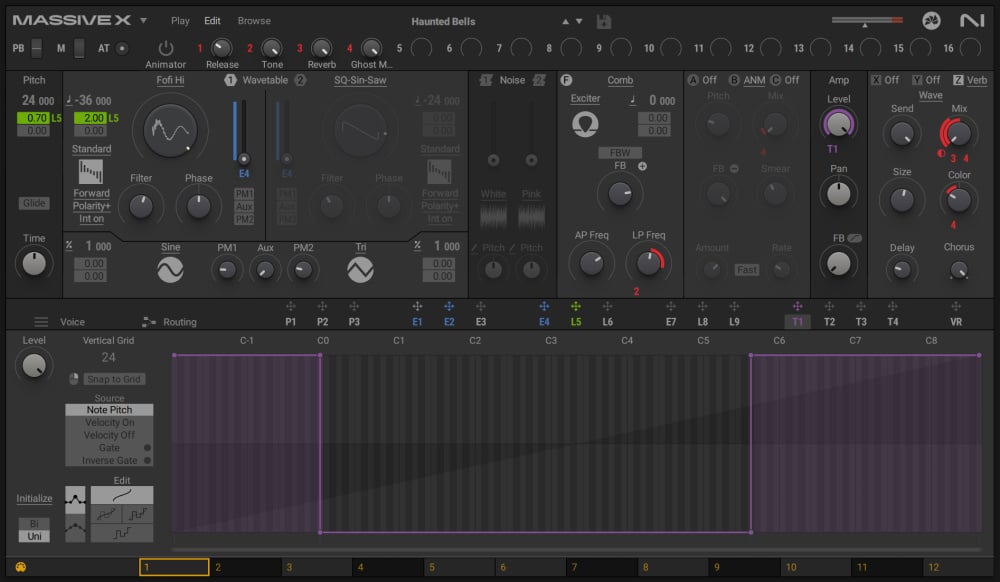Screen dimensions: 1000x582
Task: Click the fan-shaped icon beside NI logo
Action: (x=931, y=20)
